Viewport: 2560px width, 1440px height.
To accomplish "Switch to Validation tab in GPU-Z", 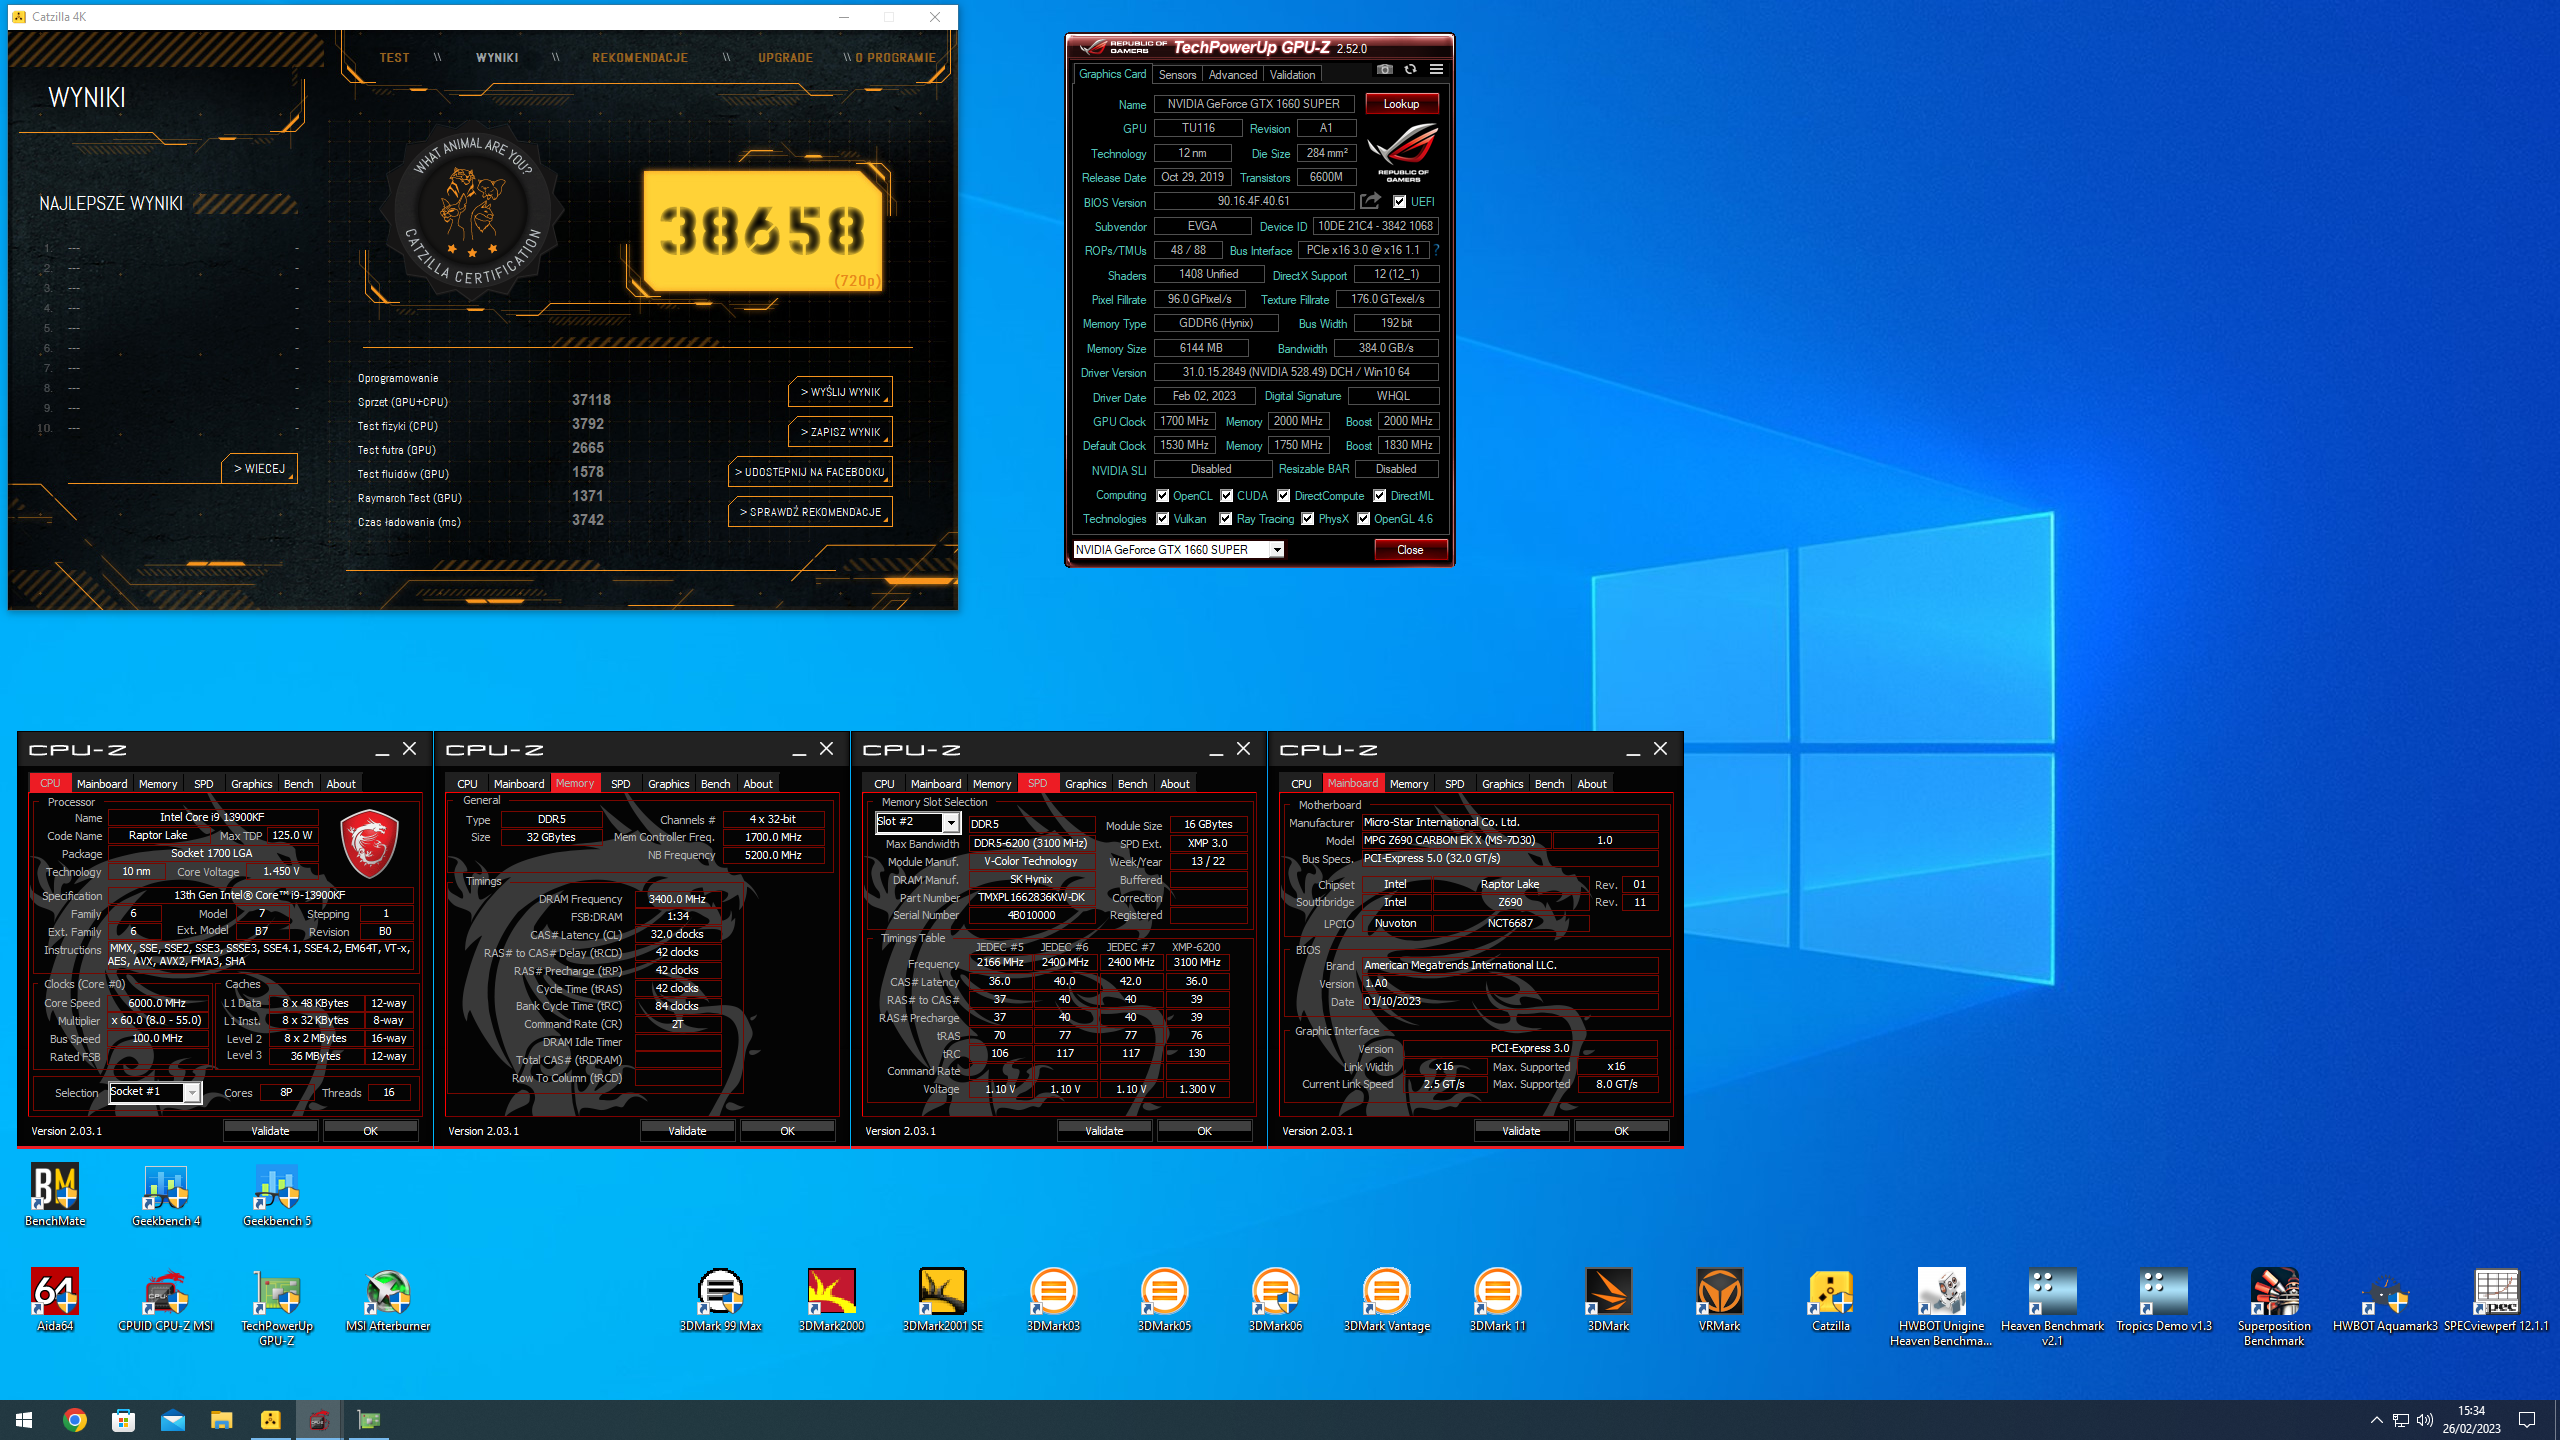I will [1292, 74].
